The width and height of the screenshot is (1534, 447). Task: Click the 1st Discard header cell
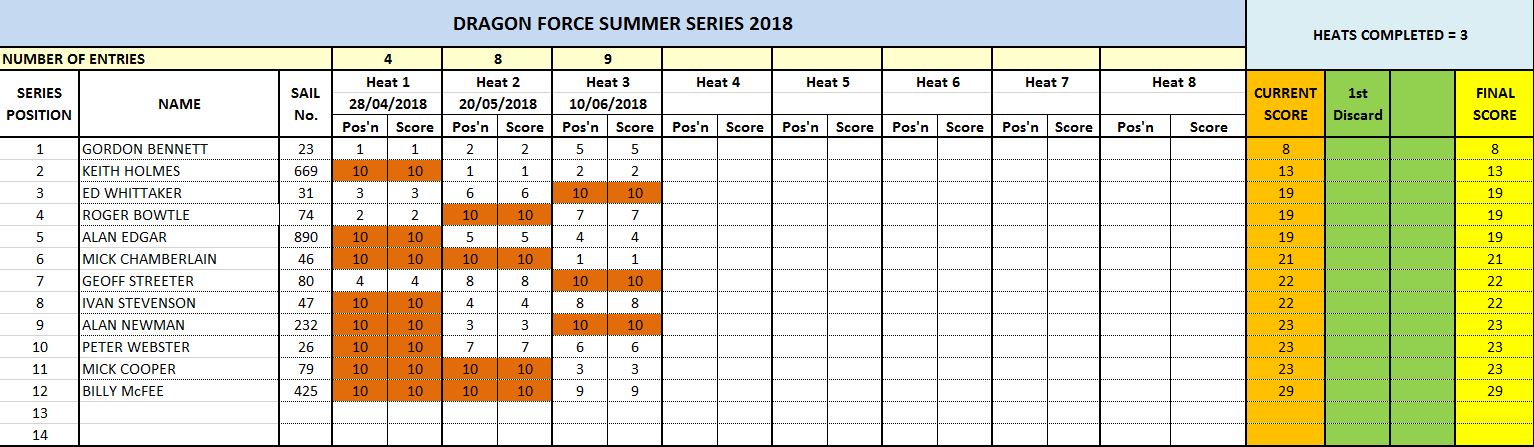[1358, 104]
